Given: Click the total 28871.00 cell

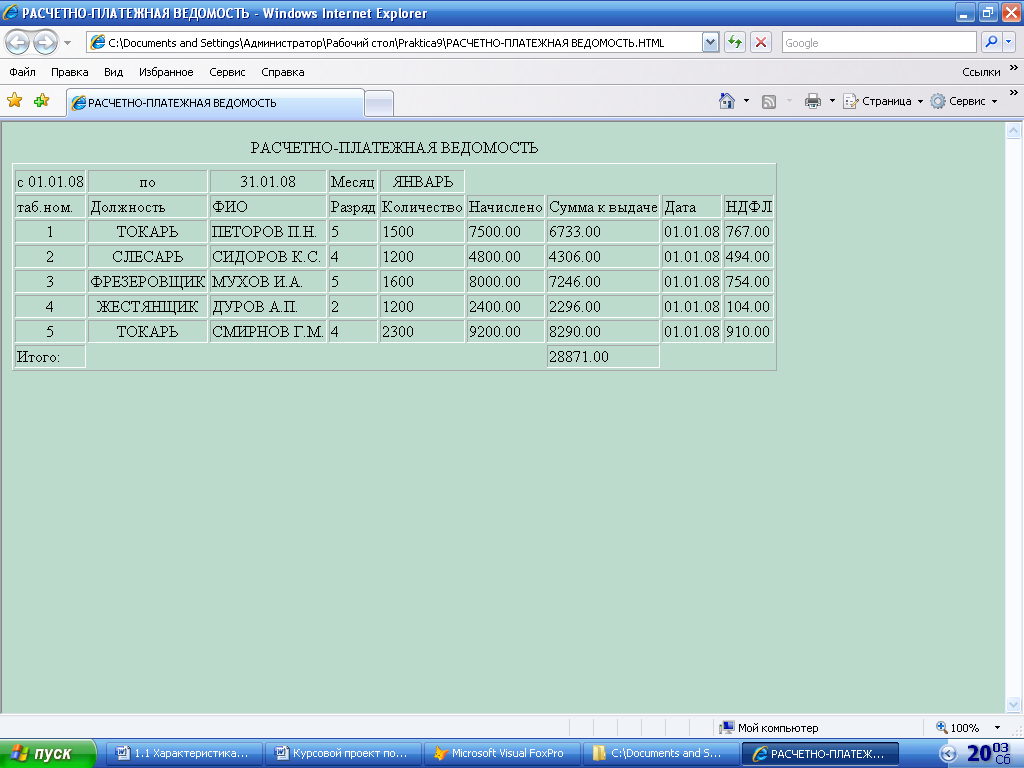Looking at the screenshot, I should (x=603, y=357).
